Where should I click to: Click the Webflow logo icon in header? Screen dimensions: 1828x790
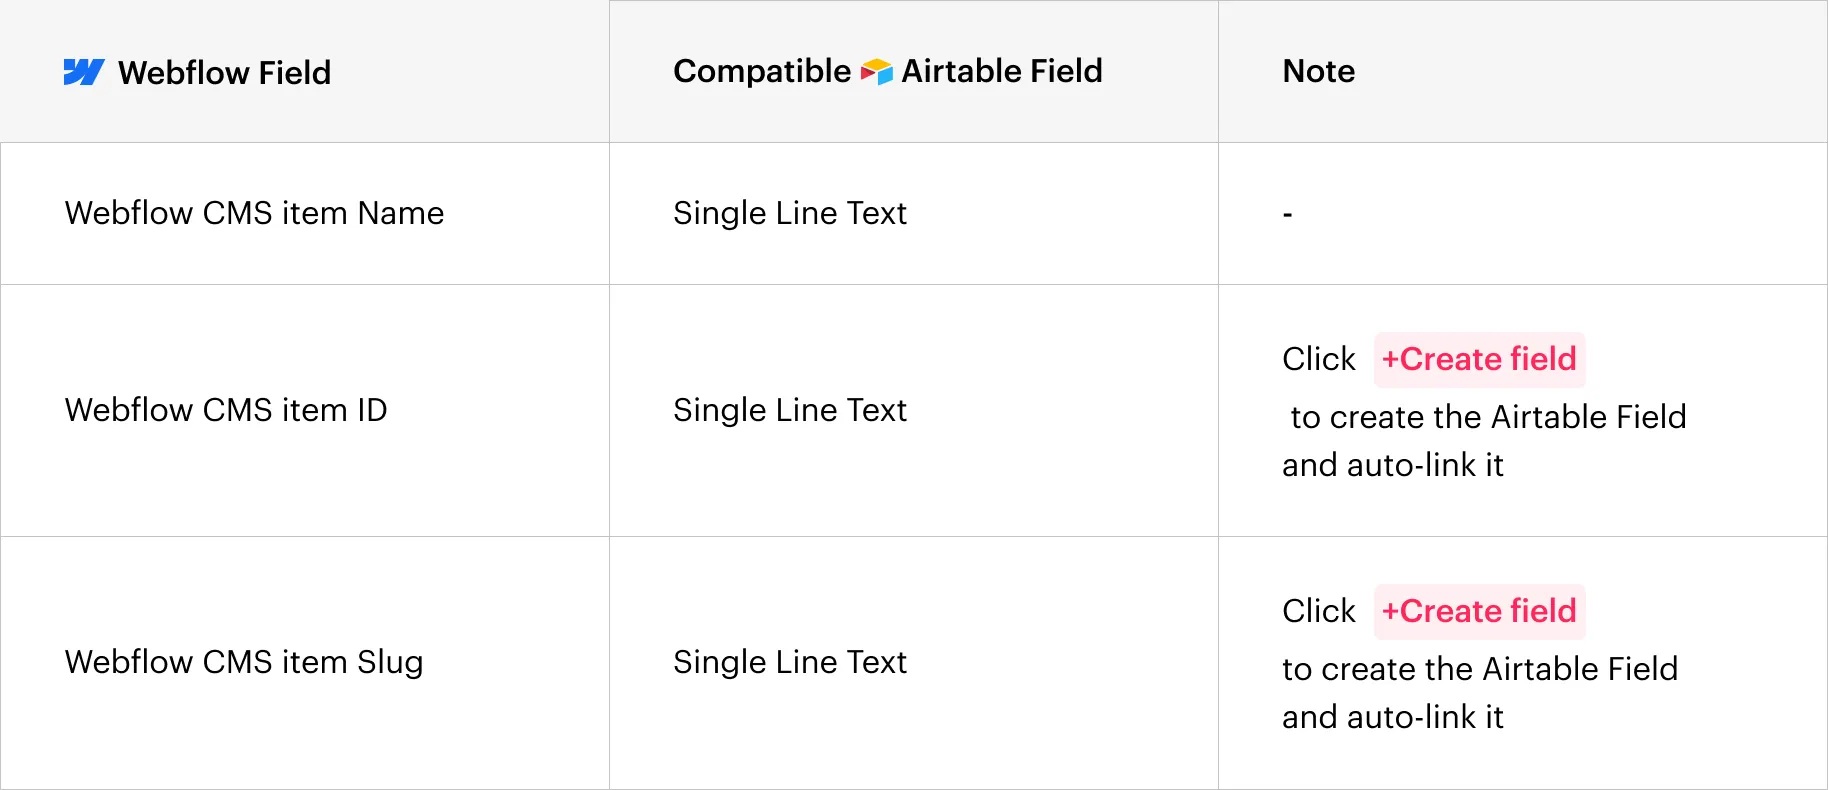[x=84, y=72]
